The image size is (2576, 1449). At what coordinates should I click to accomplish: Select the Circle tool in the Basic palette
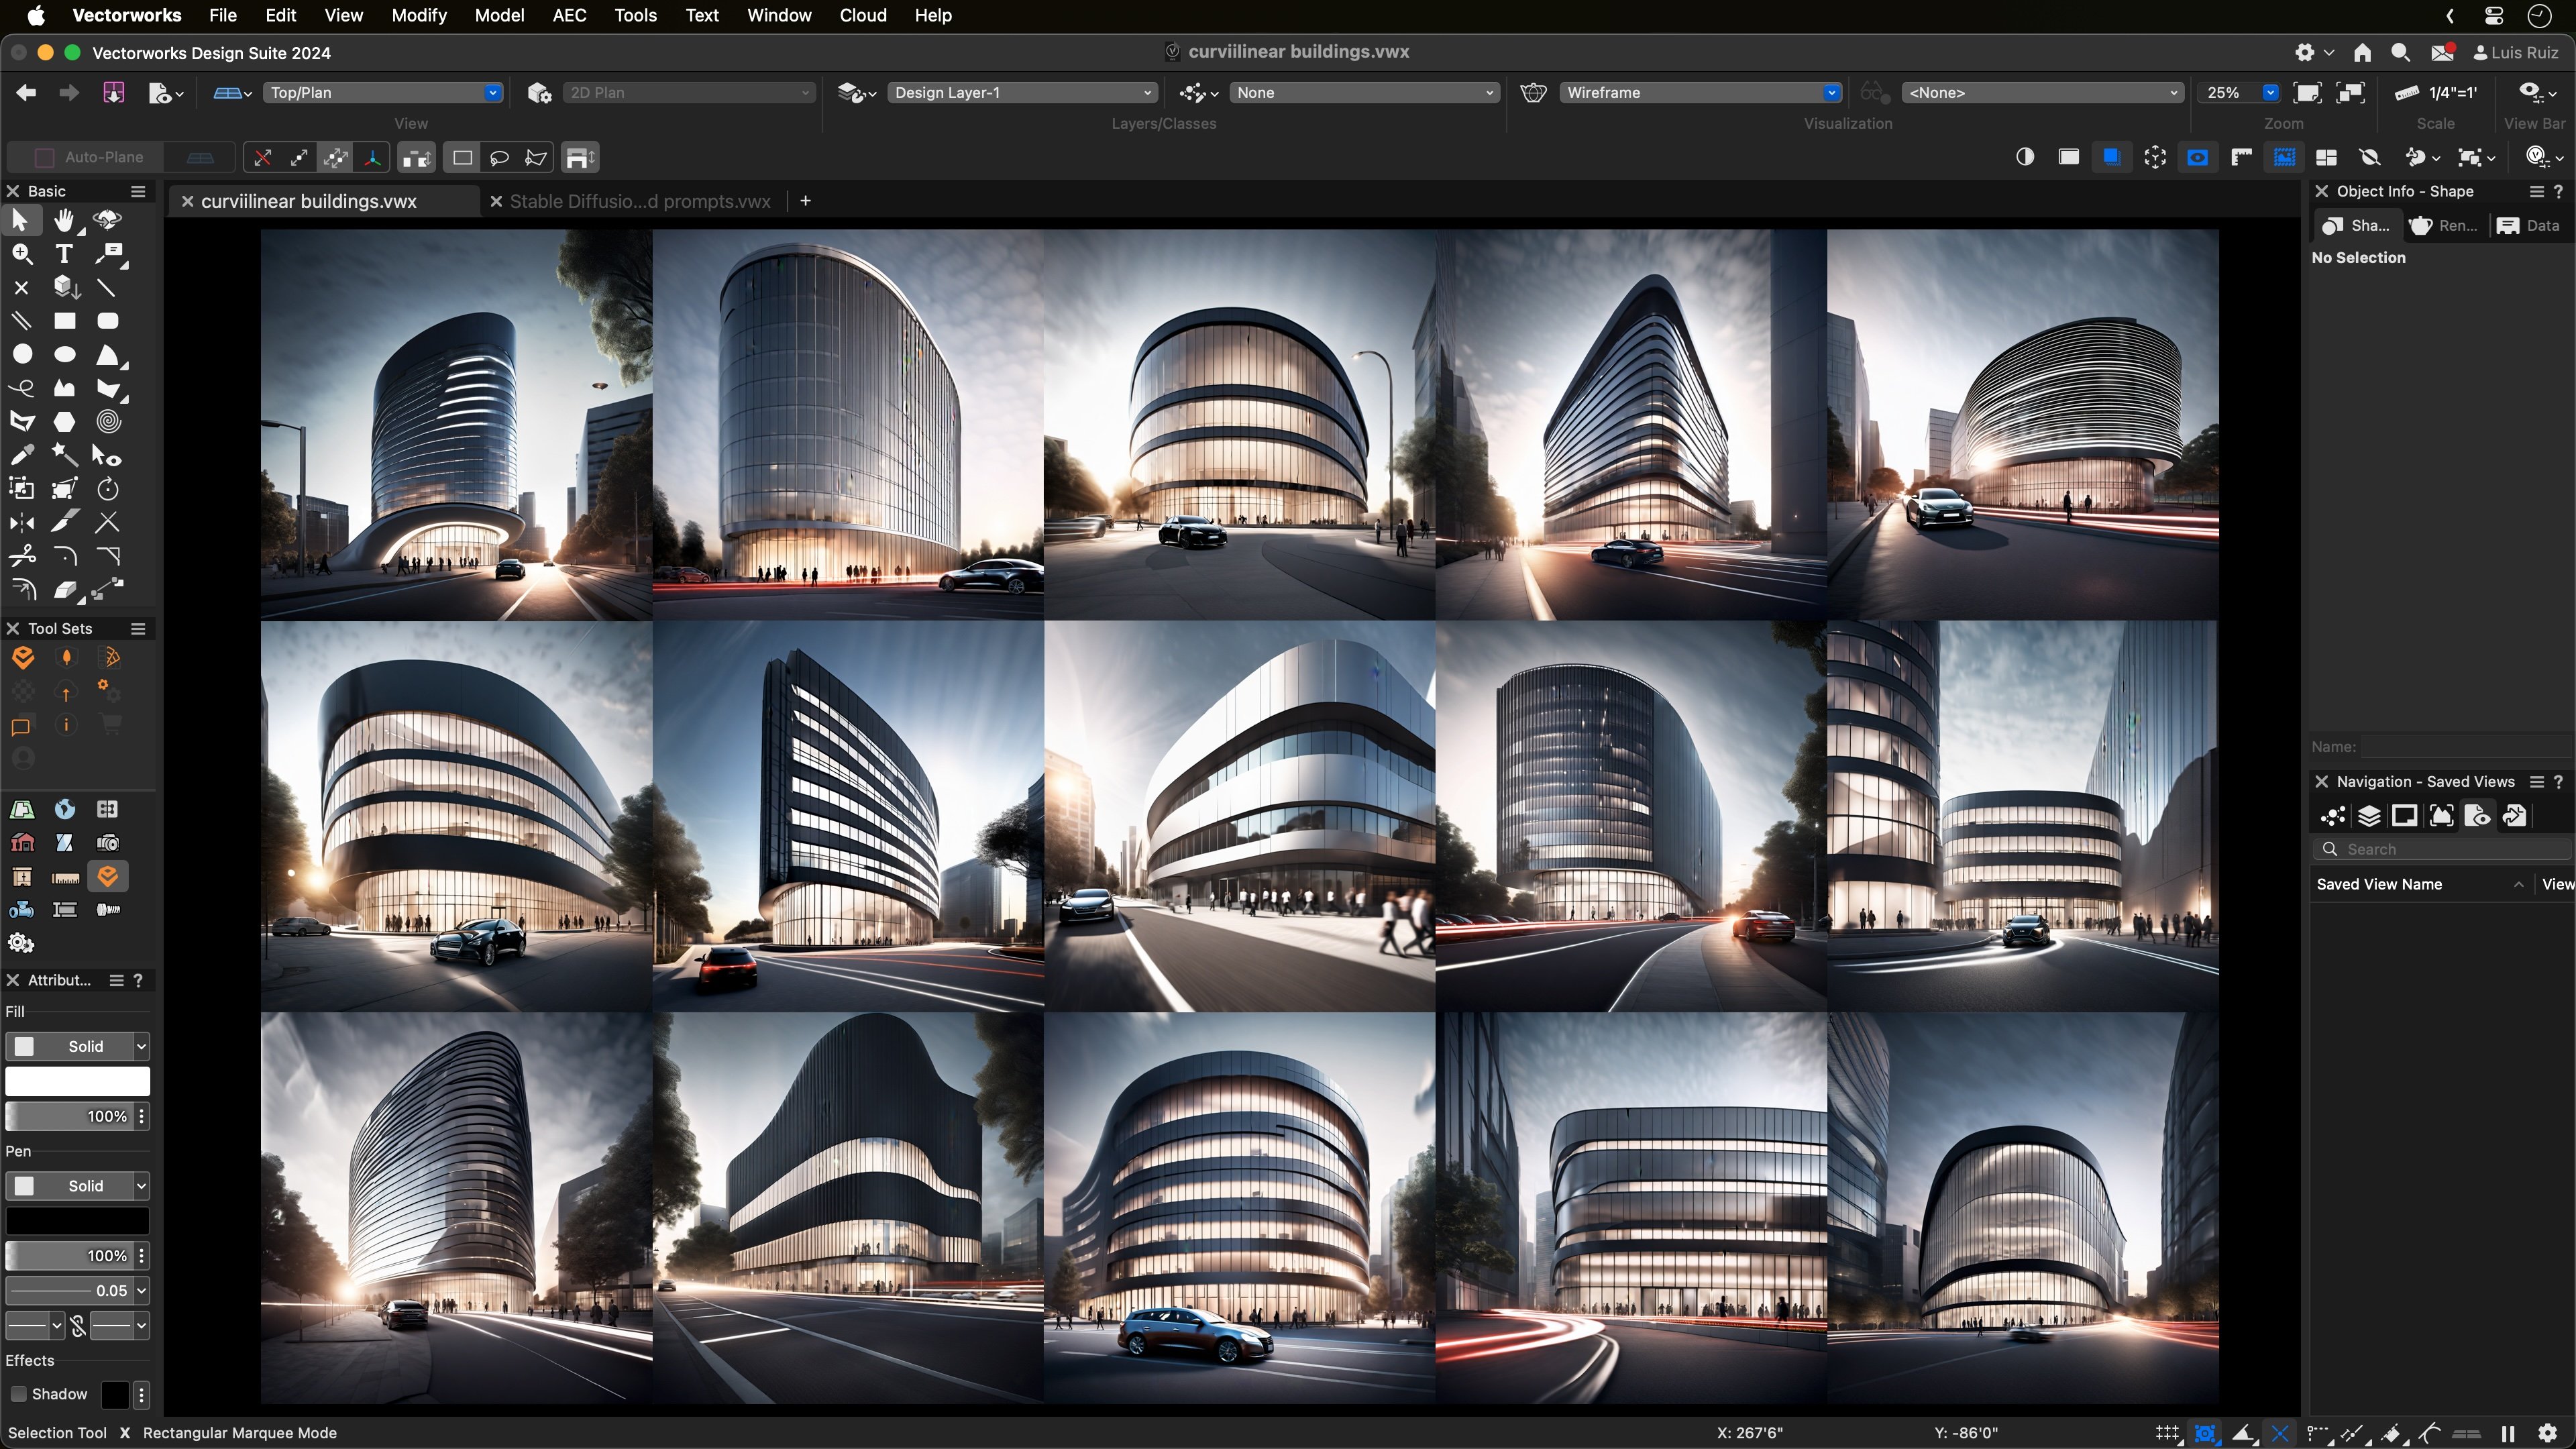[22, 353]
